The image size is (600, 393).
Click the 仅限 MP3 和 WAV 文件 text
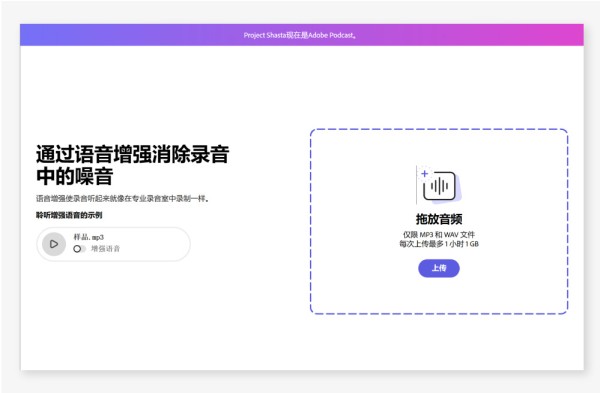439,235
